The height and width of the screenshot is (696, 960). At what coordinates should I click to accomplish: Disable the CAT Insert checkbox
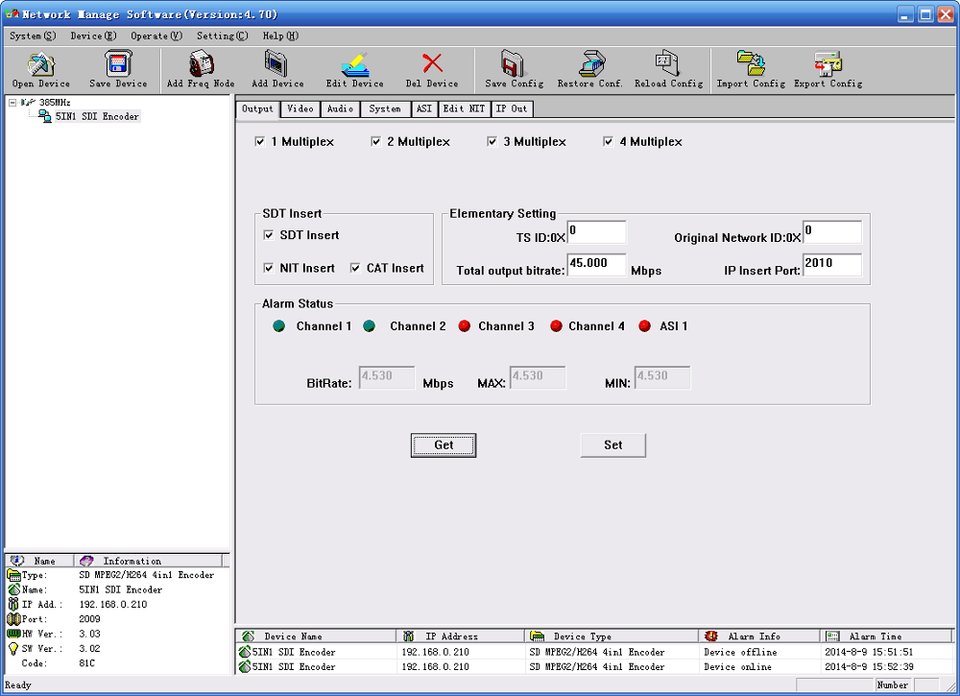(x=356, y=268)
